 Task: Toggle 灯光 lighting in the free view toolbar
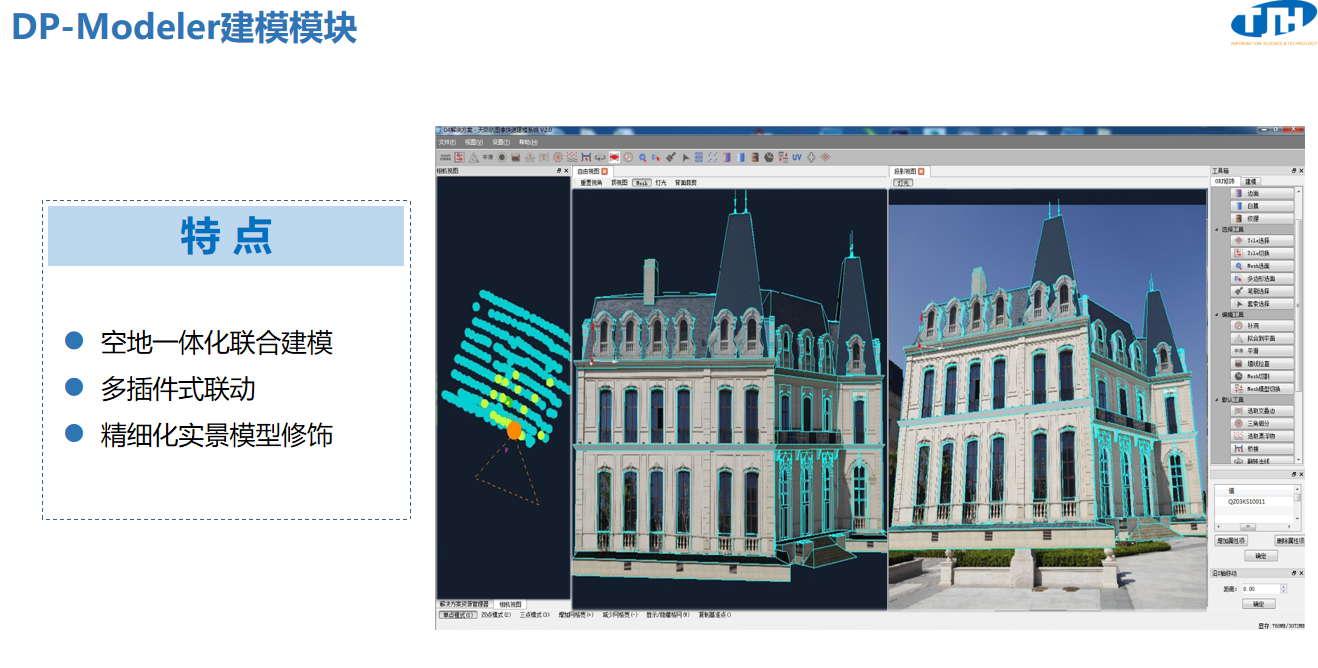(x=661, y=183)
